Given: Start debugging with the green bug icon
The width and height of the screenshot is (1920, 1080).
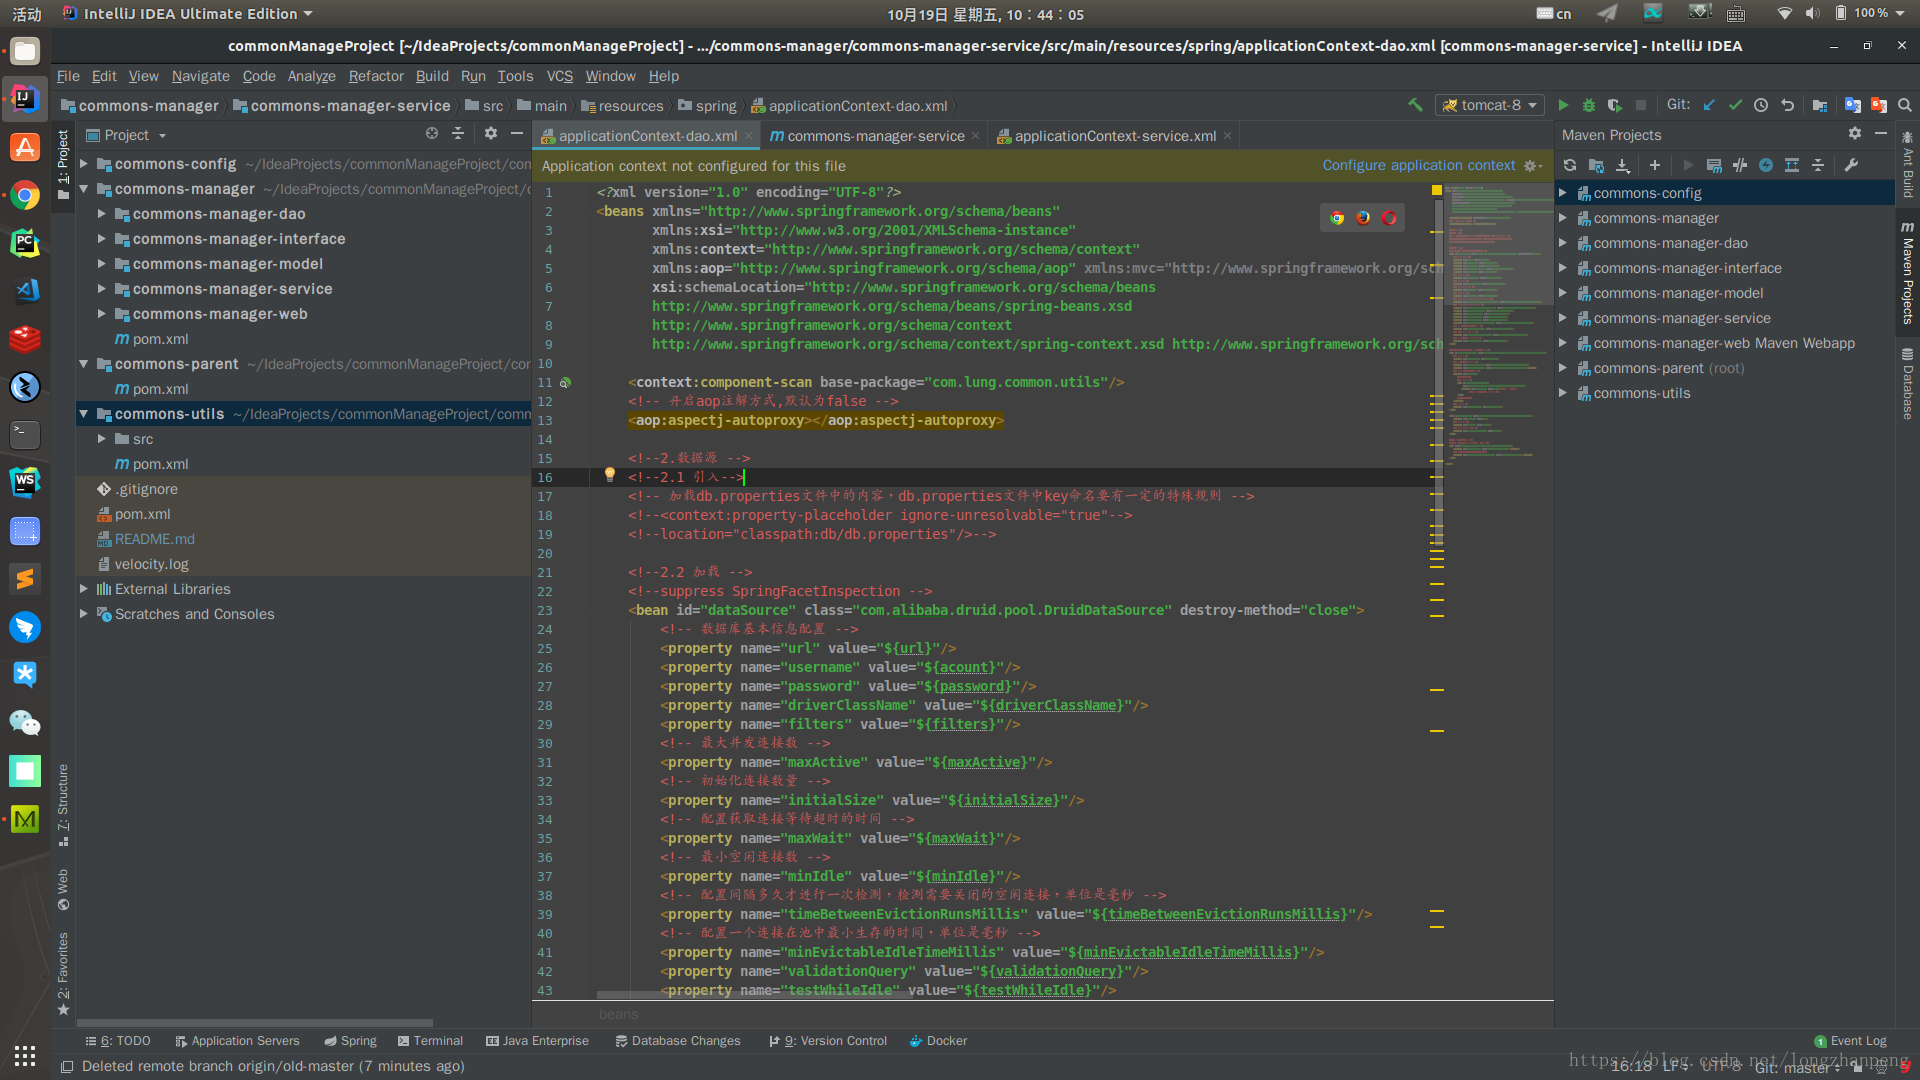Looking at the screenshot, I should [x=1588, y=105].
